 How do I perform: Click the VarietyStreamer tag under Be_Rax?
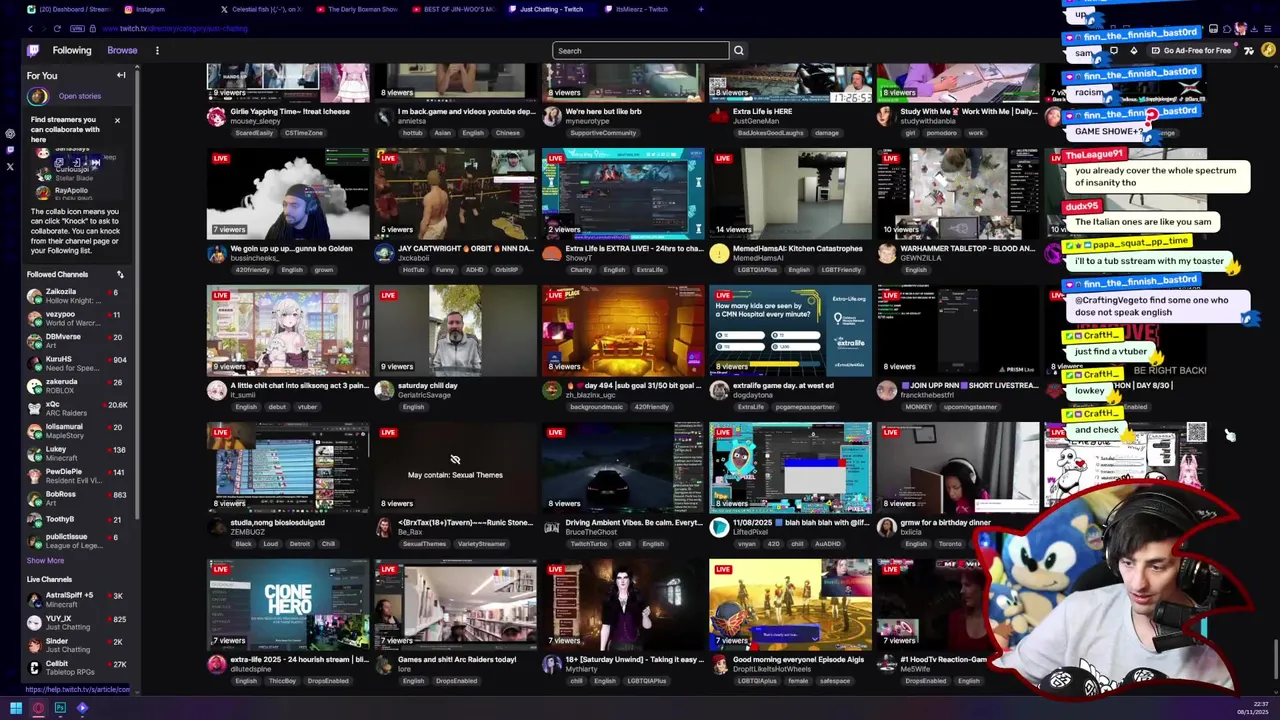[482, 544]
